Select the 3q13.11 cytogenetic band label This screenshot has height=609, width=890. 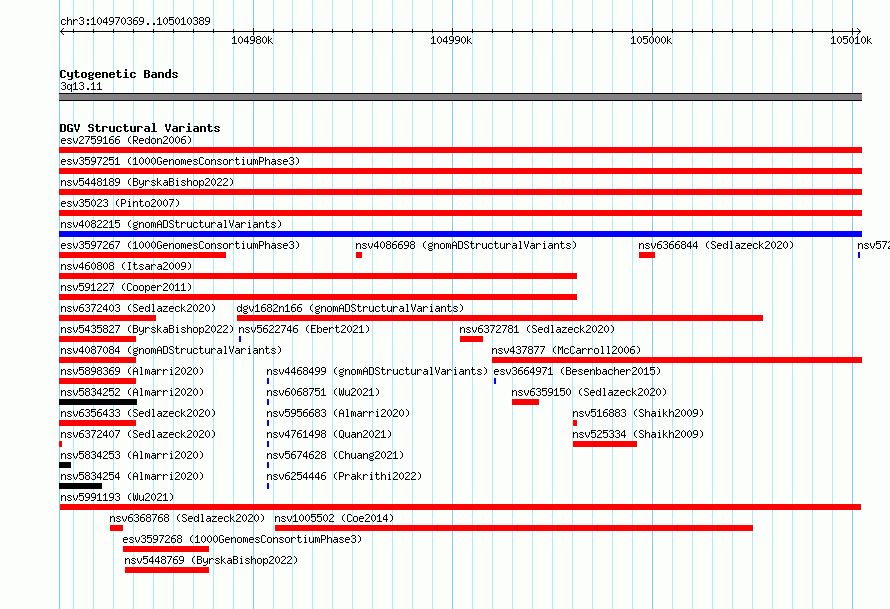click(x=81, y=86)
